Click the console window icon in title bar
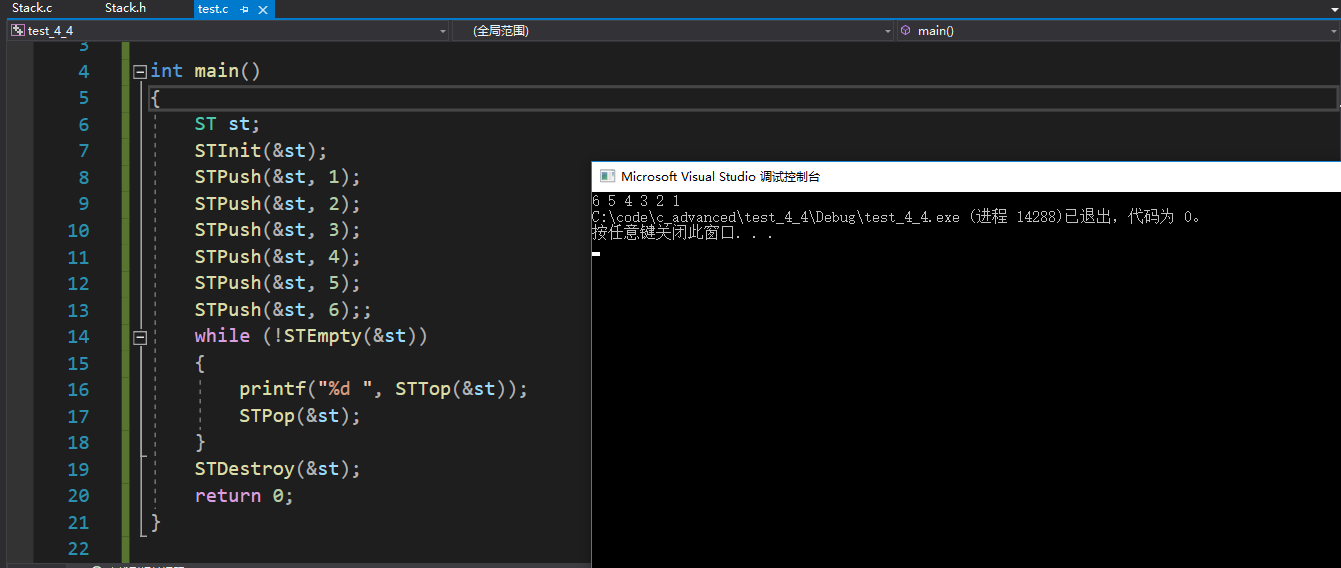Viewport: 1341px width, 568px height. [607, 176]
